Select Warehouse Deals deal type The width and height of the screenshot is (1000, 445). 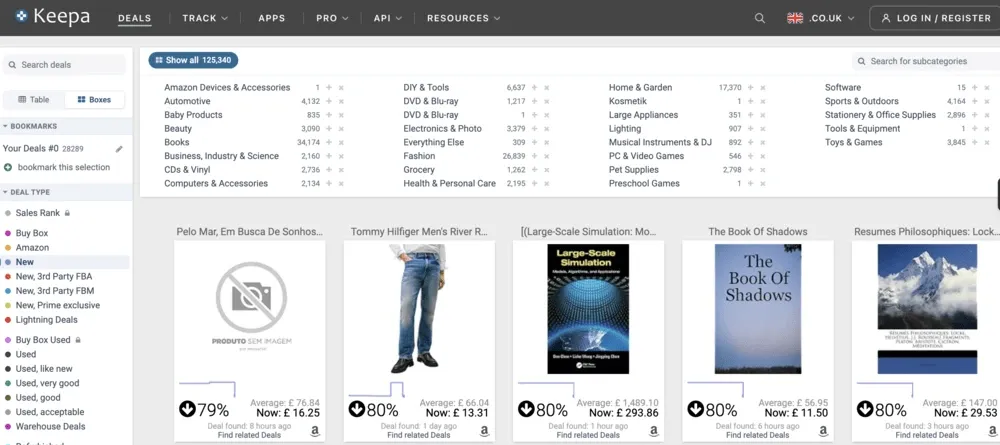50,427
